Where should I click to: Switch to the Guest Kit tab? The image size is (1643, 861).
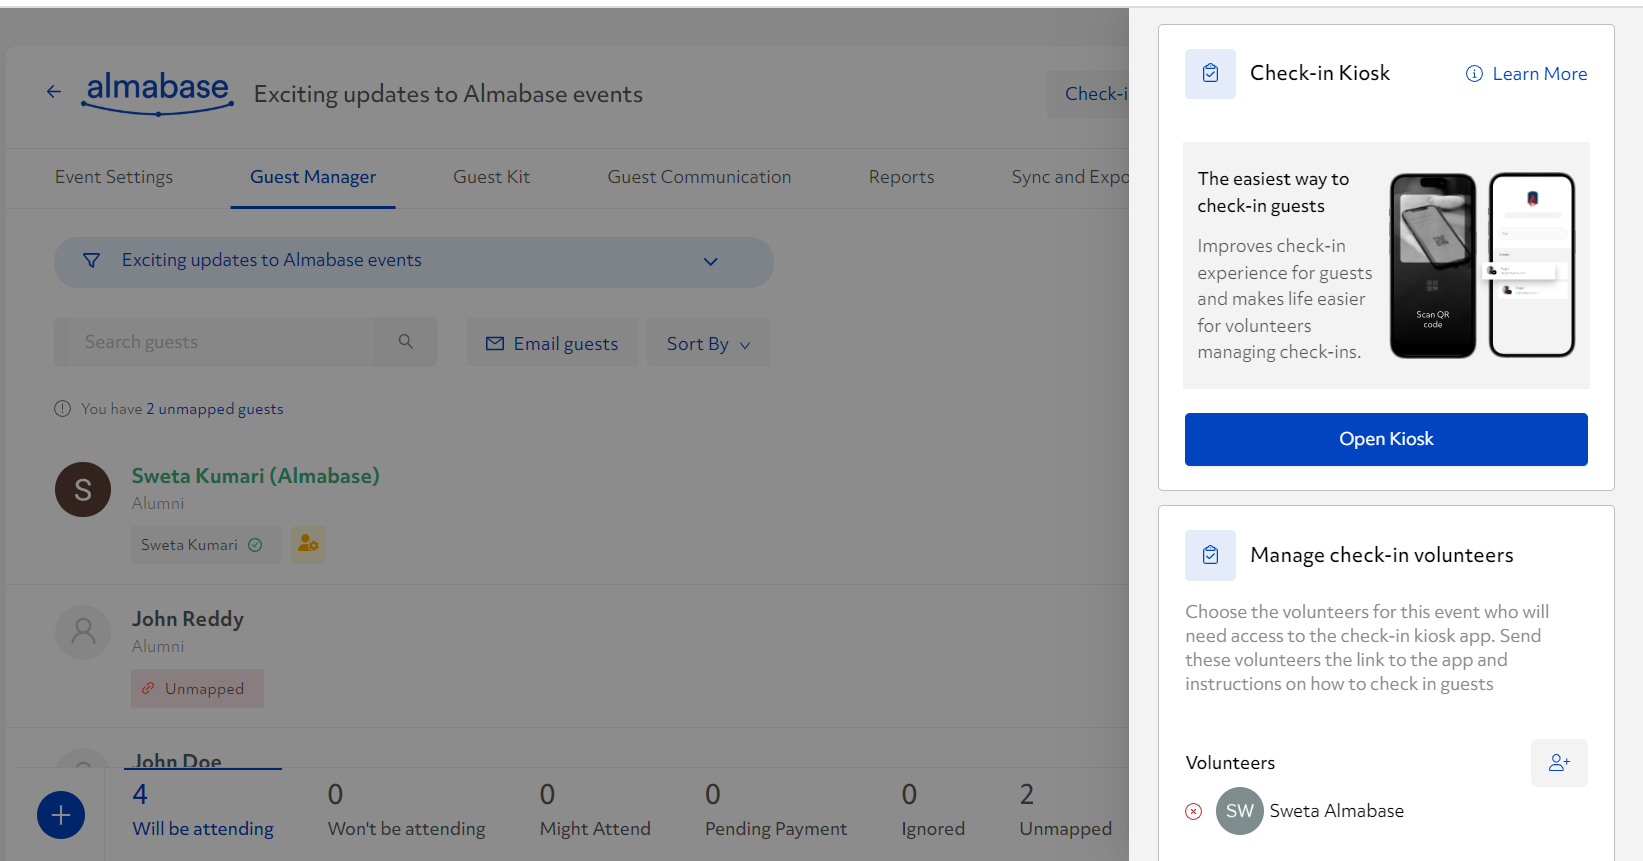[491, 177]
